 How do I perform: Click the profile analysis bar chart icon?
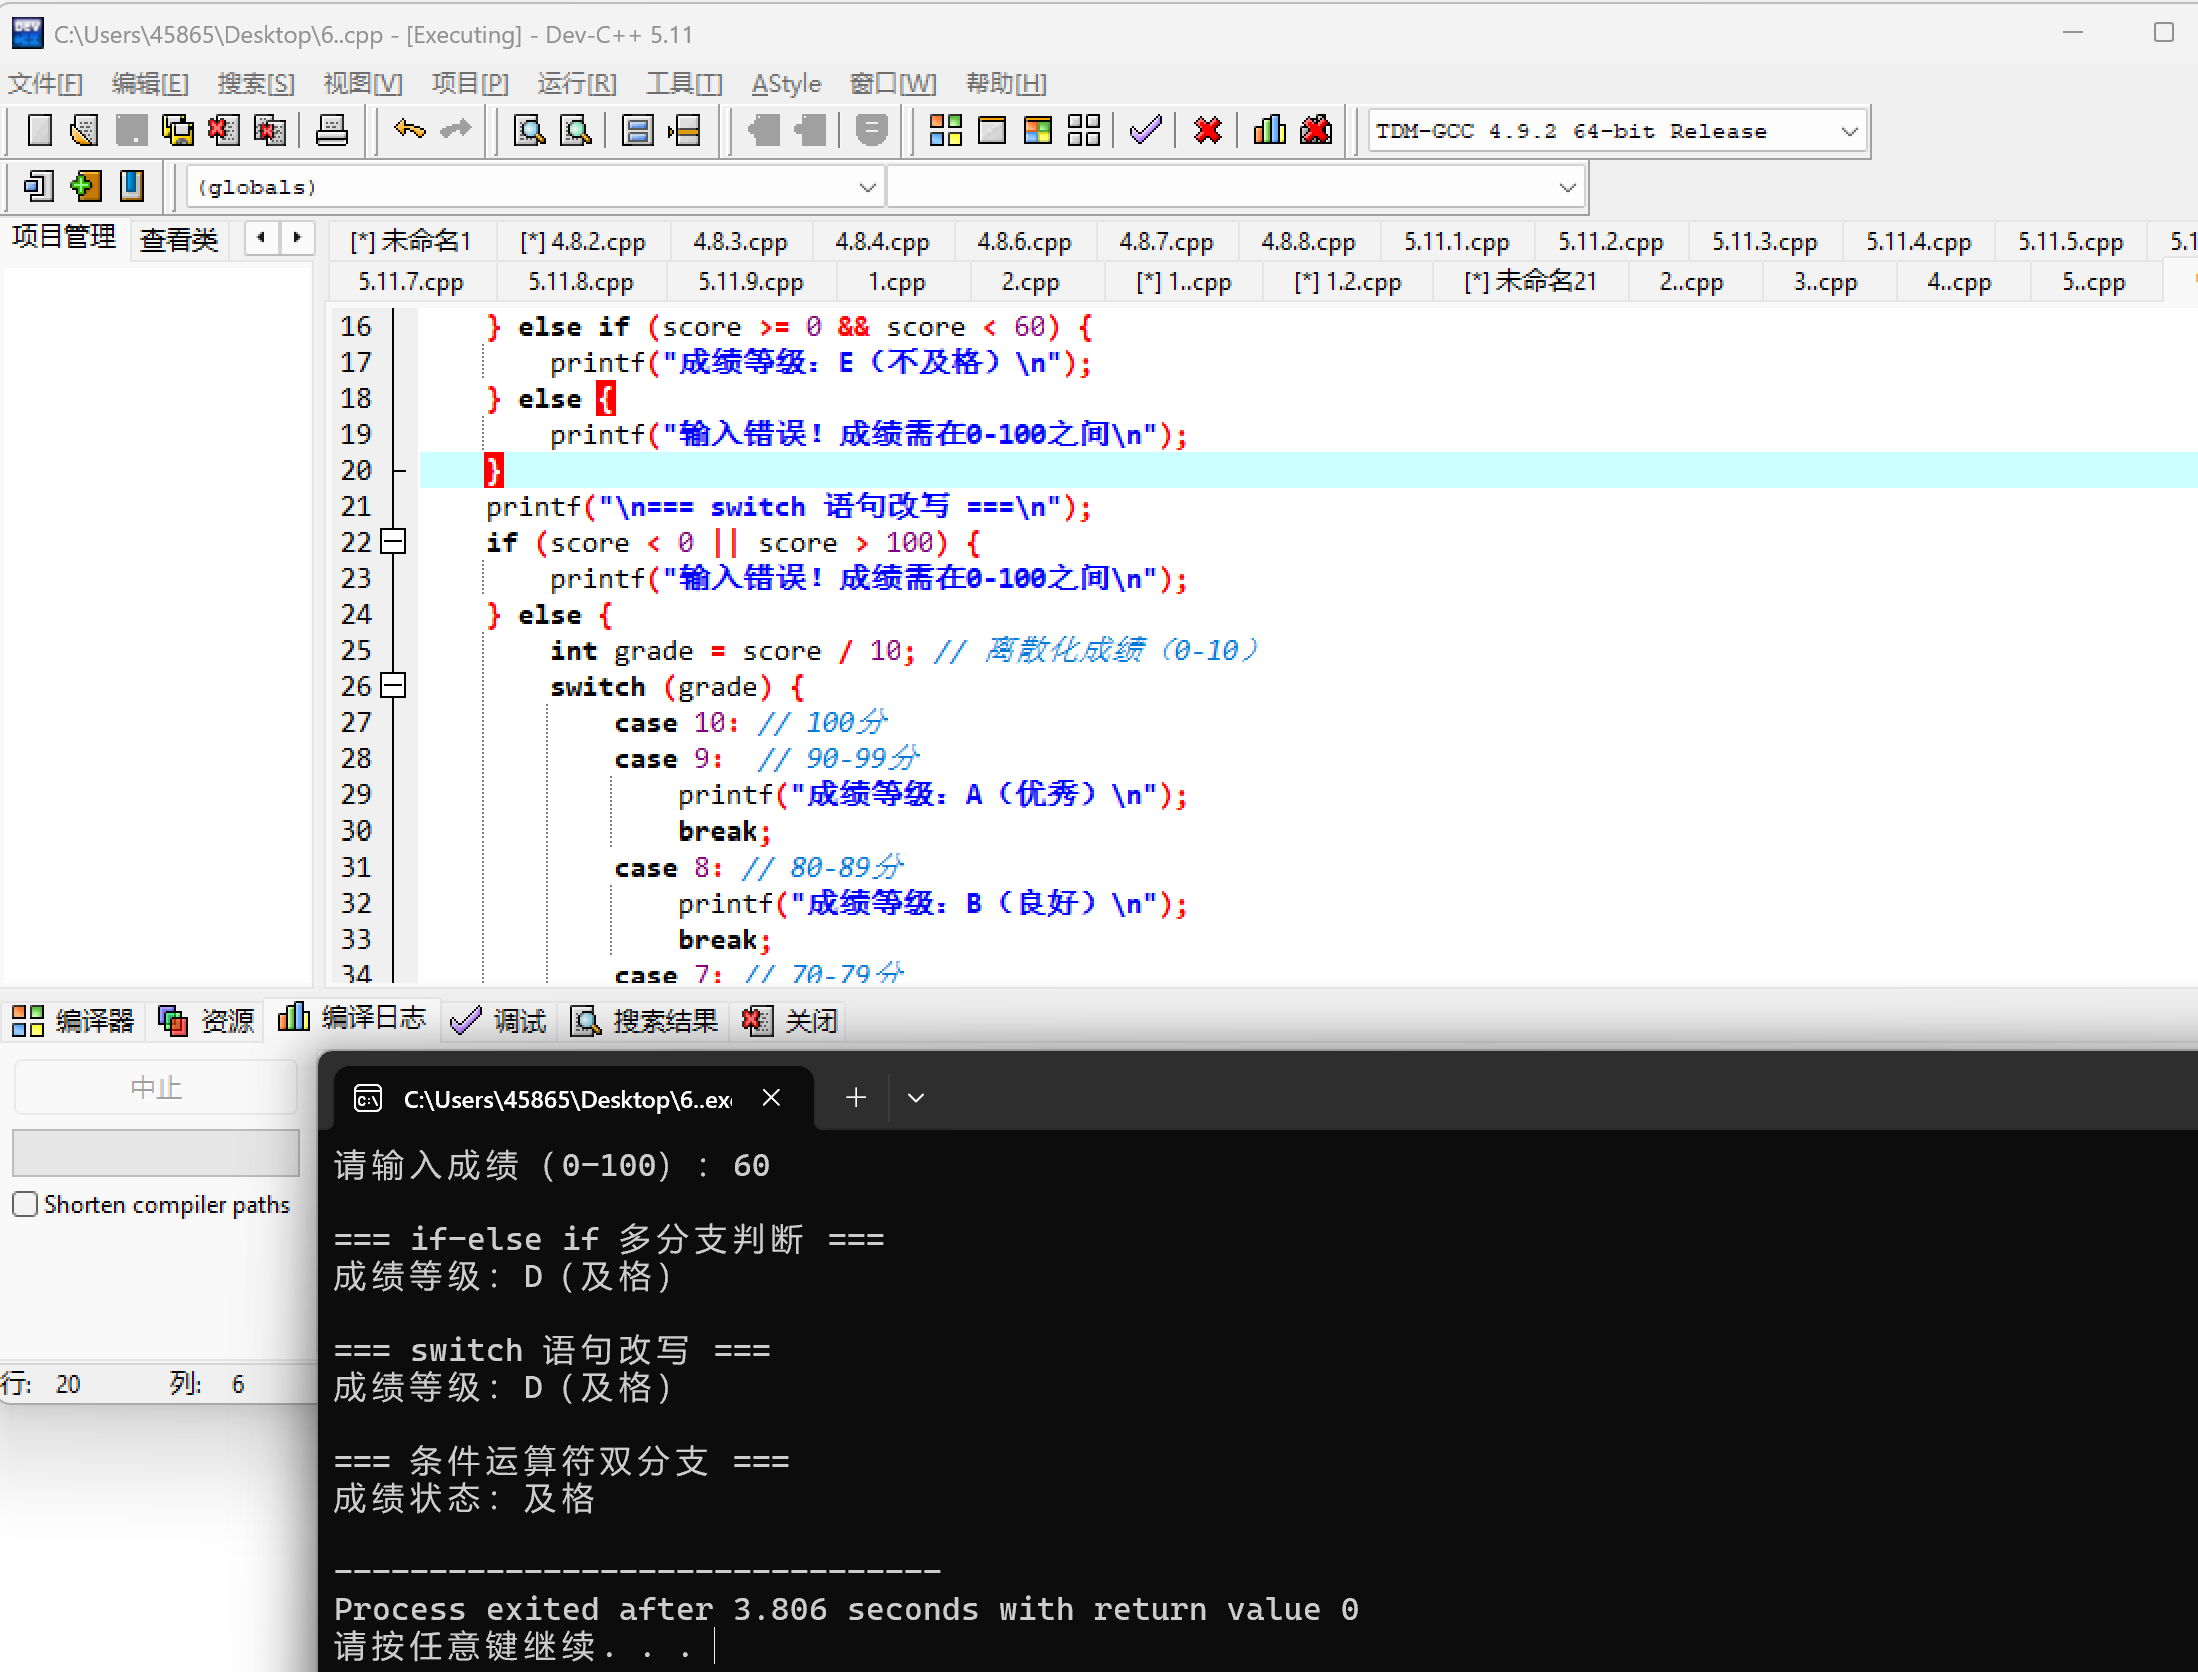coord(1269,130)
